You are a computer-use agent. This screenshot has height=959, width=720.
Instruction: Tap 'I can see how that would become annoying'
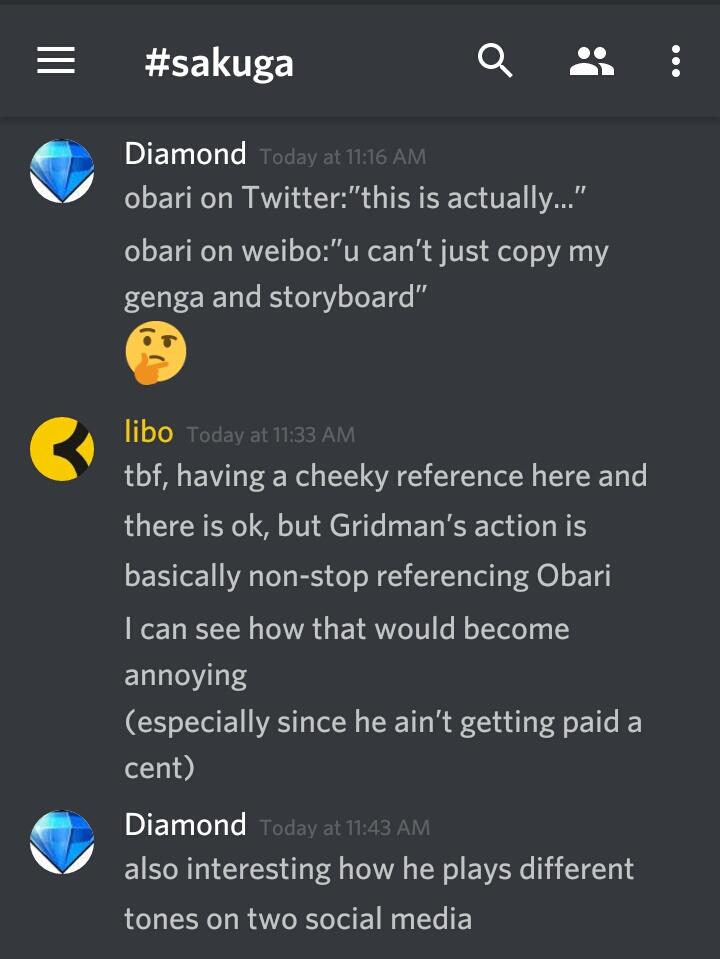(347, 652)
